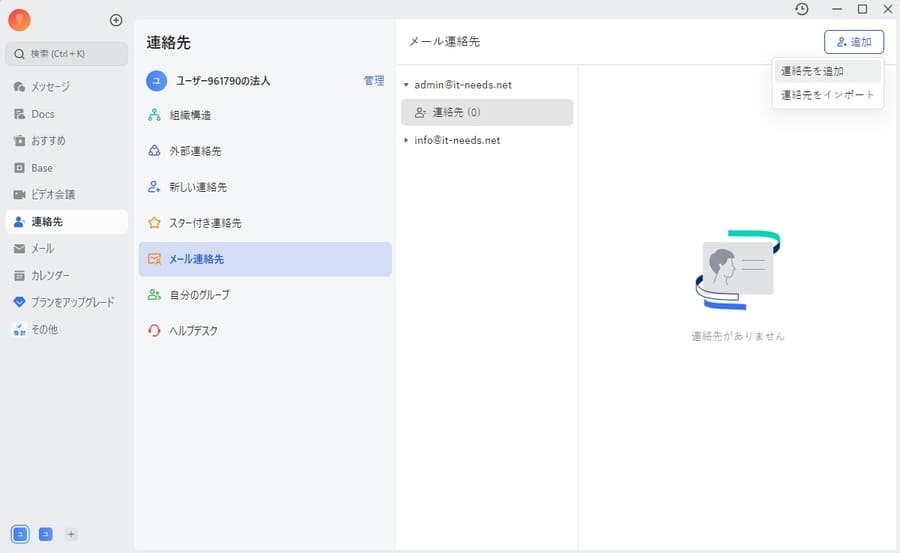Viewport: 900px width, 553px height.
Task: Click the search box (検索 Ctrl+K)
Action: 66,53
